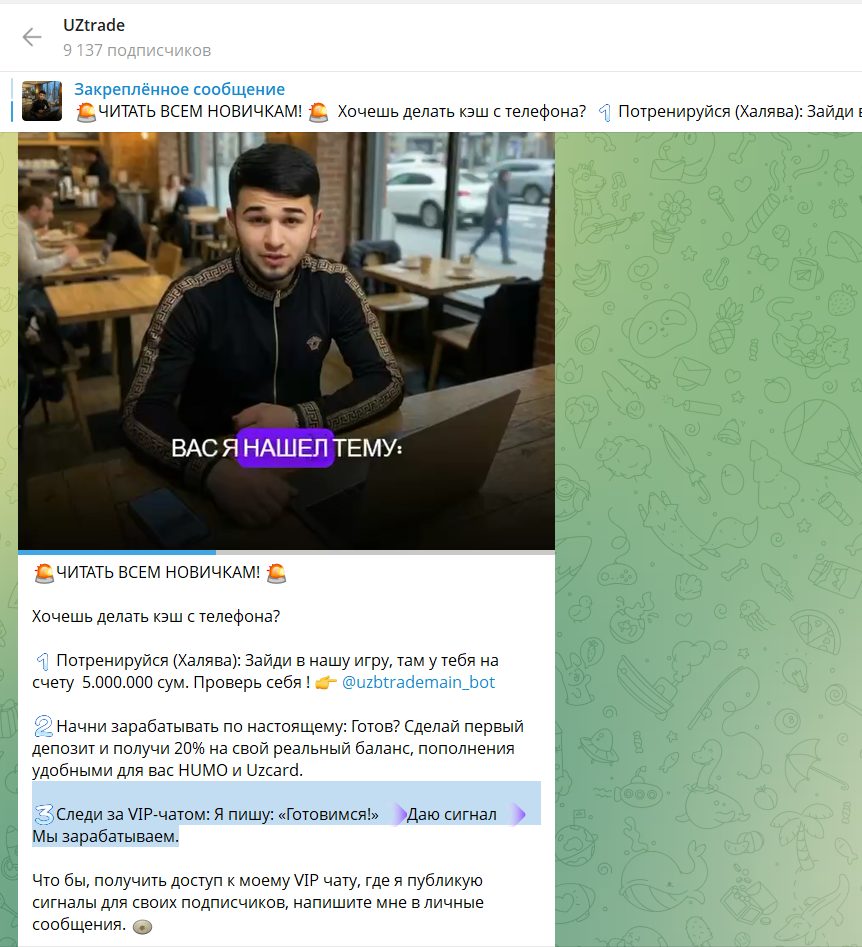Seek on the video progress bar
This screenshot has height=947, width=862.
point(286,552)
